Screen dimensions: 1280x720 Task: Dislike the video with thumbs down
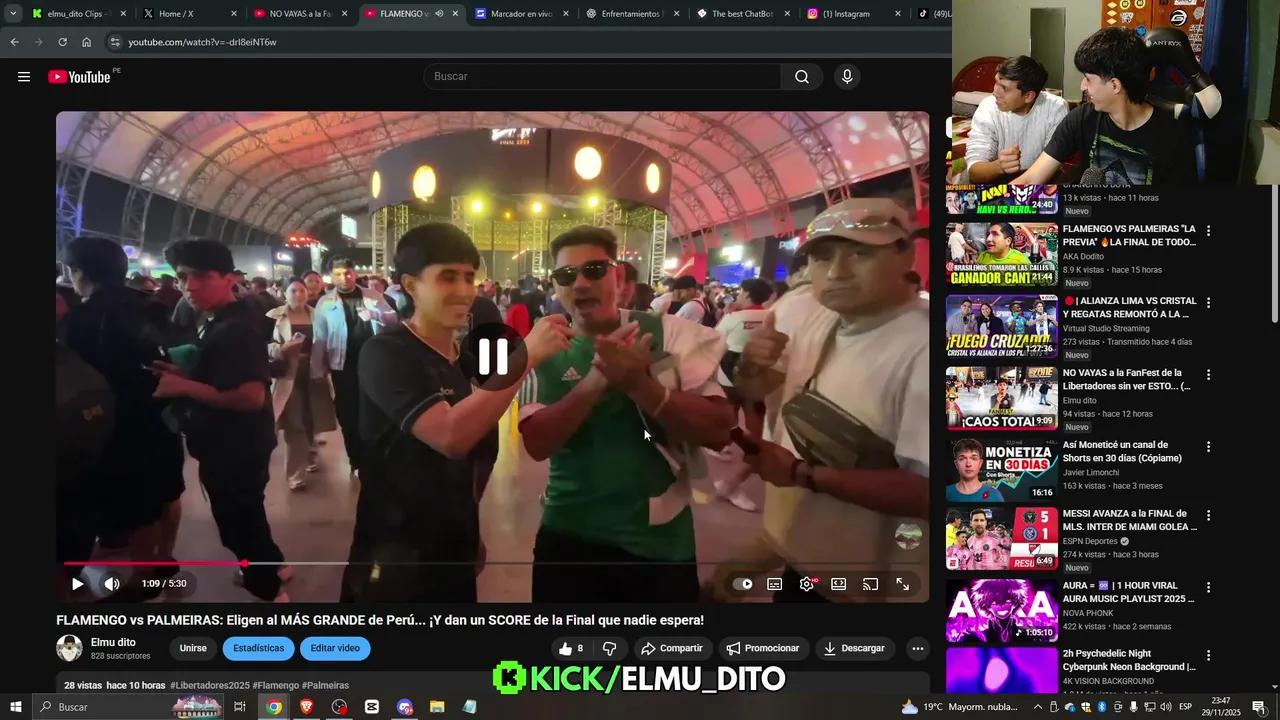coord(609,648)
